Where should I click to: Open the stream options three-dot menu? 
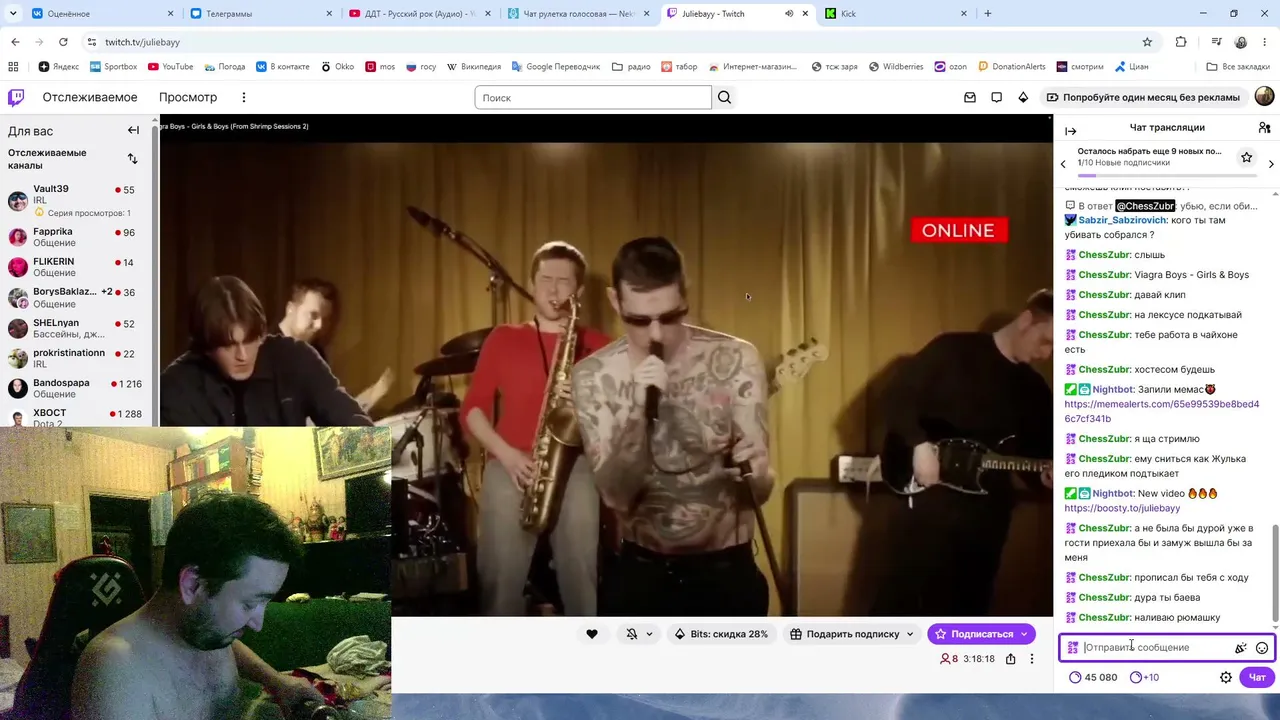tap(1032, 659)
